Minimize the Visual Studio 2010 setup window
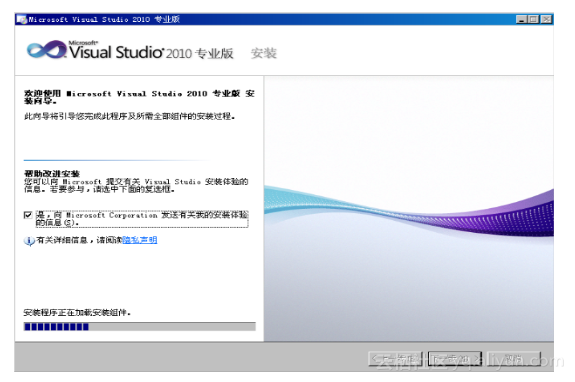 point(521,19)
